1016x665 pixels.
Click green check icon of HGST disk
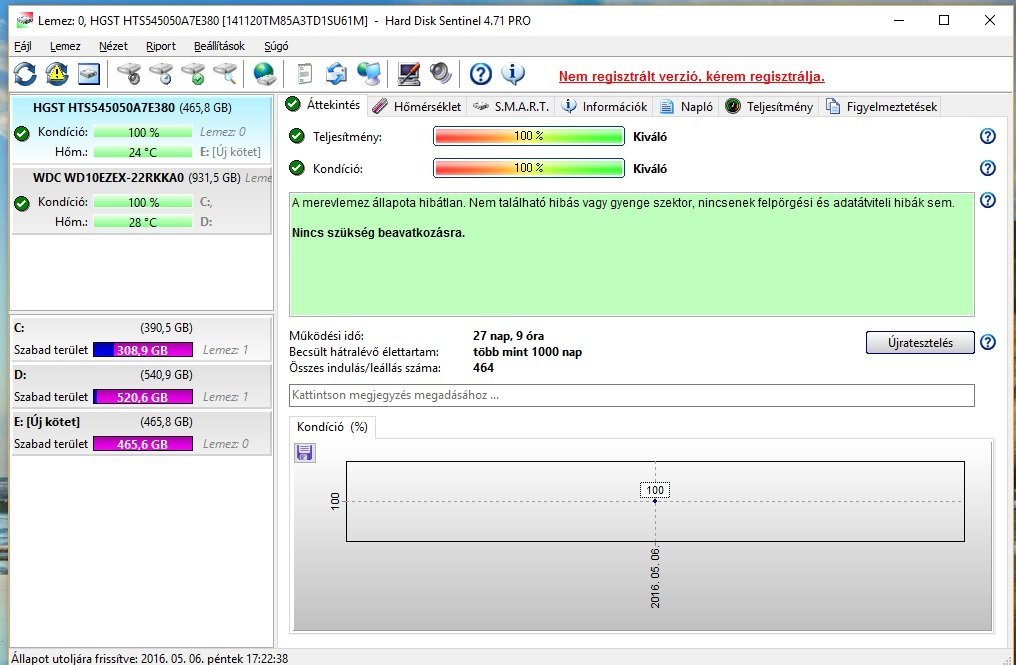[x=22, y=134]
